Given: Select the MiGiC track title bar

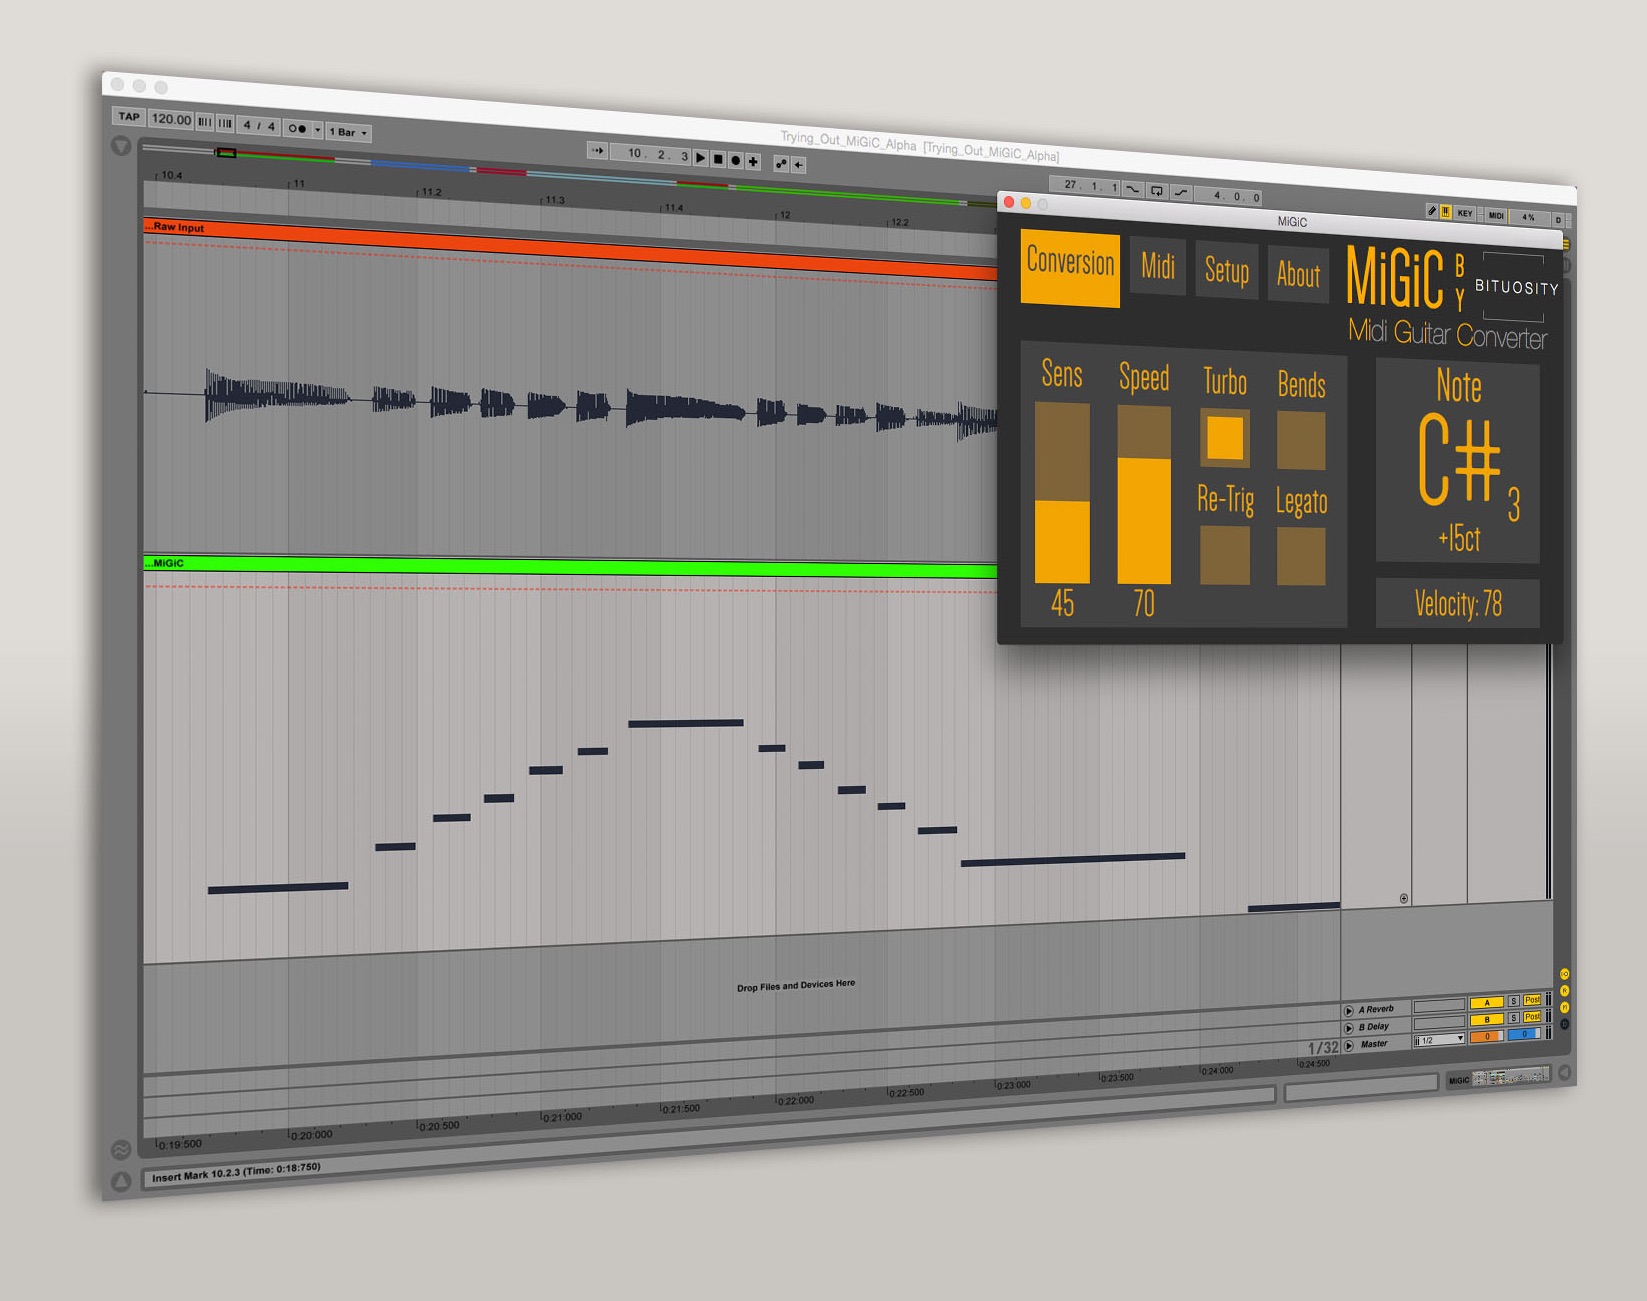Looking at the screenshot, I should [570, 568].
